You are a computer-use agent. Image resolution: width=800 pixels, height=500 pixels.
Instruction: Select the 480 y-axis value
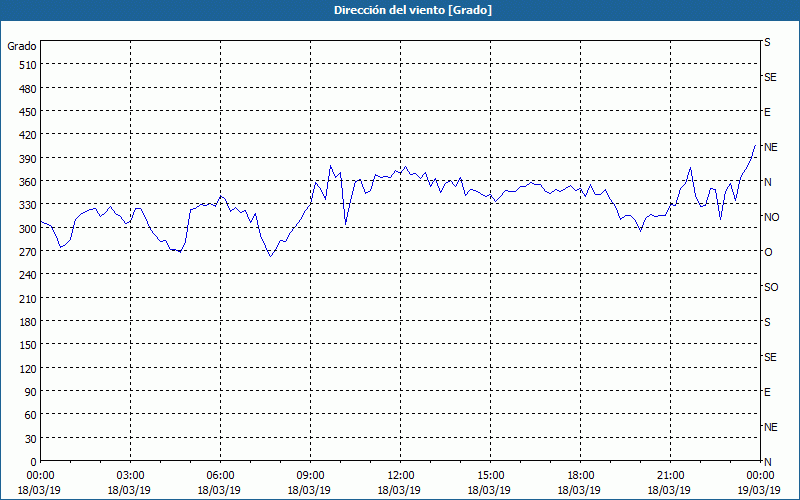[29, 89]
